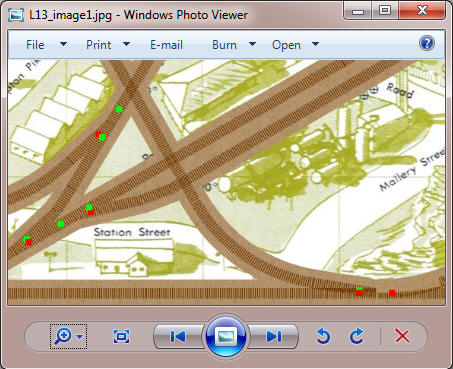Open the Print menu

point(98,45)
